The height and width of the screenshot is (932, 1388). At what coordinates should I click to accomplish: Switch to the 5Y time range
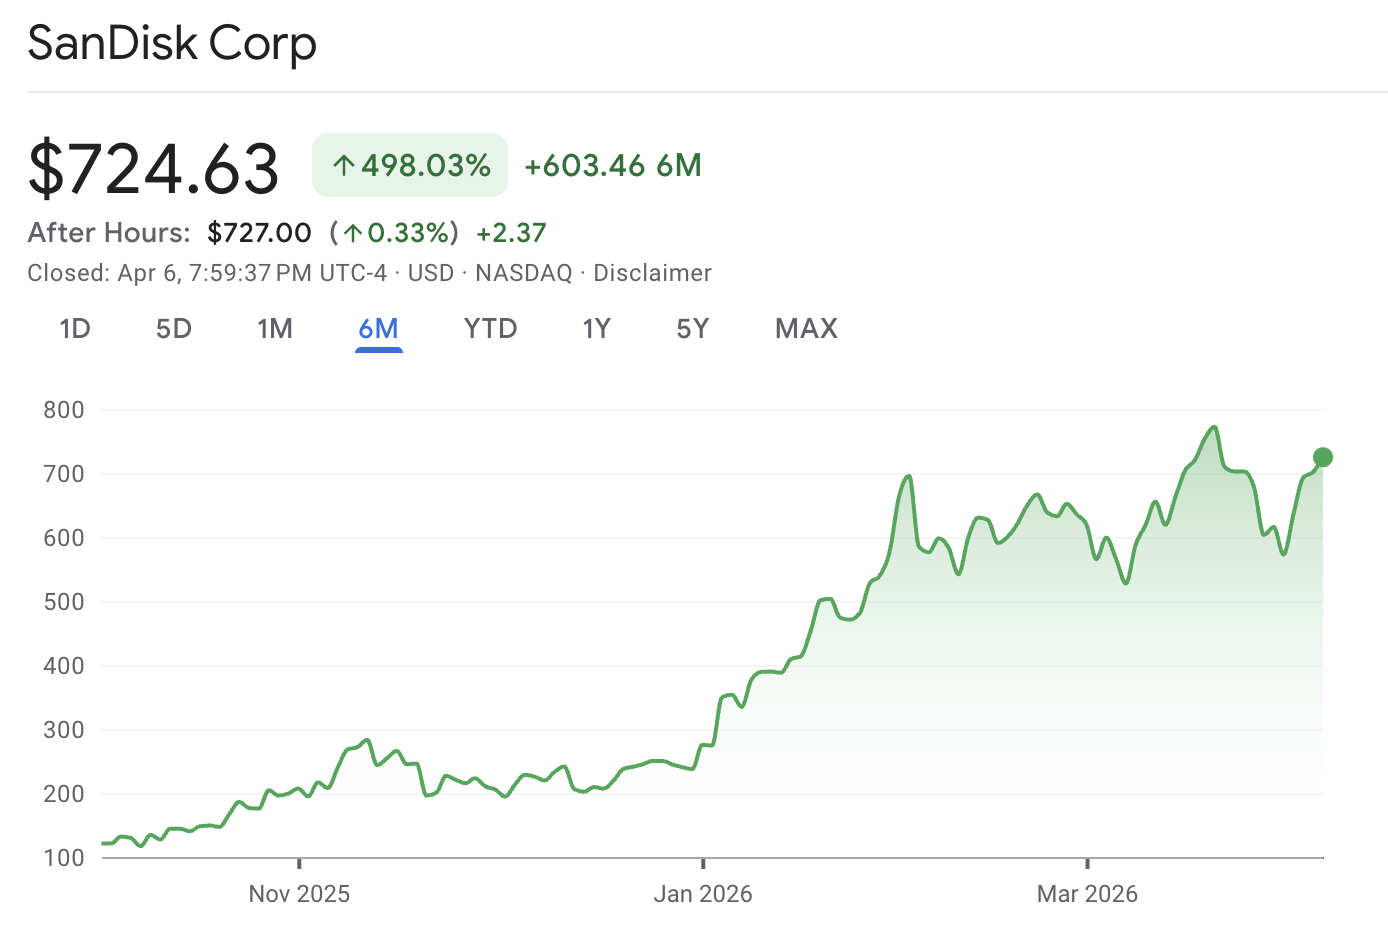(692, 328)
